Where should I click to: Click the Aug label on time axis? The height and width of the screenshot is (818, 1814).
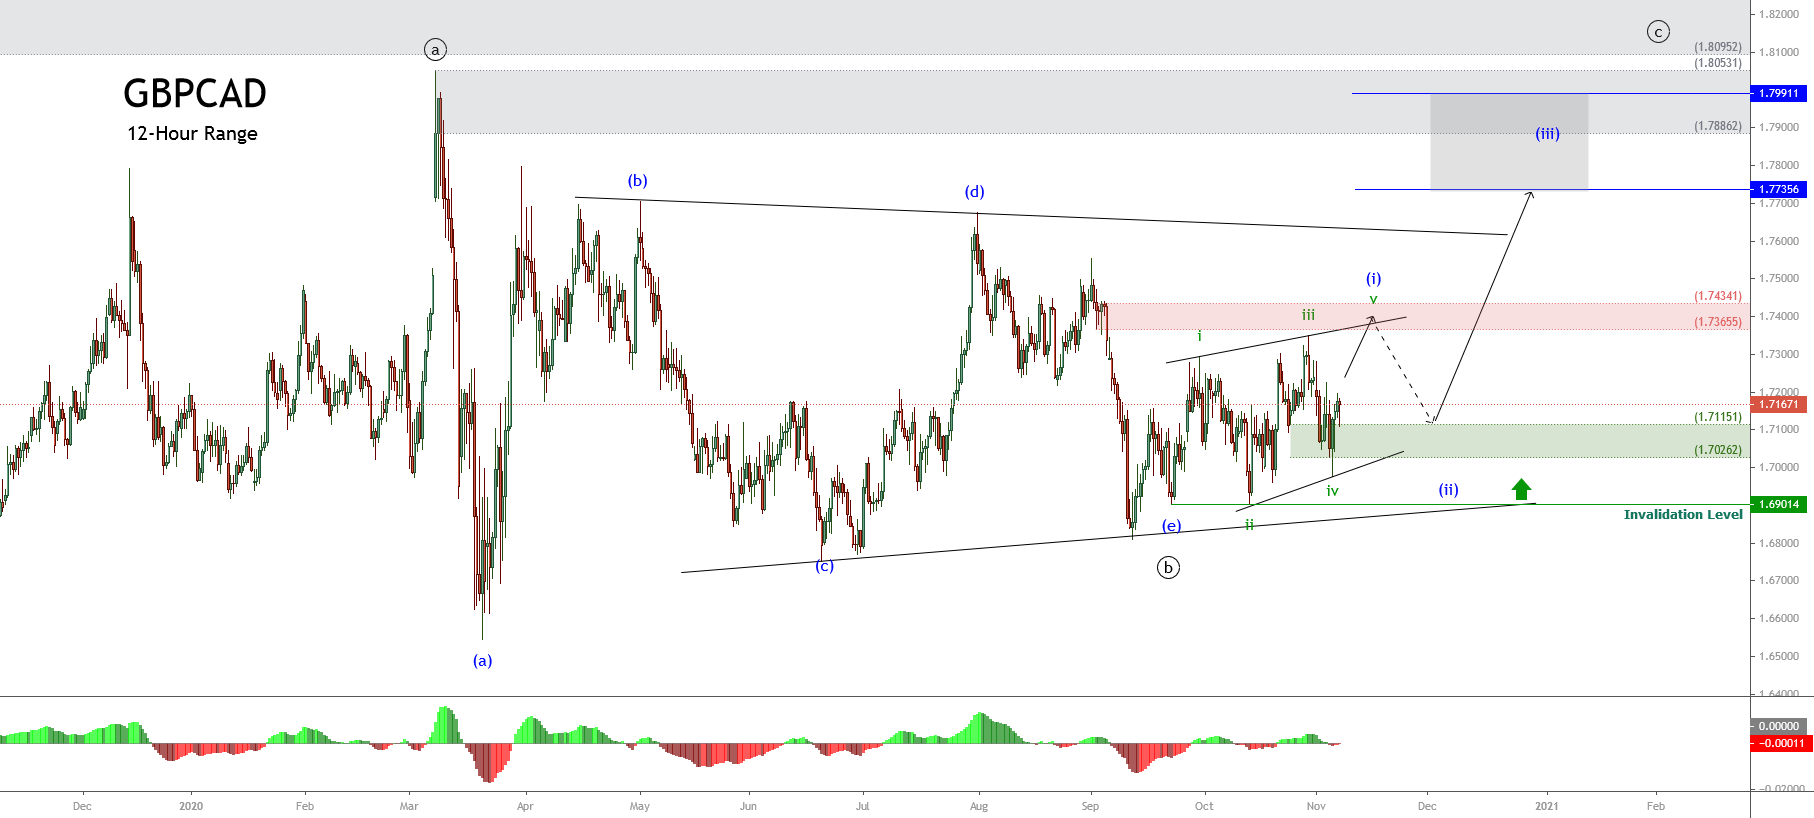979,806
